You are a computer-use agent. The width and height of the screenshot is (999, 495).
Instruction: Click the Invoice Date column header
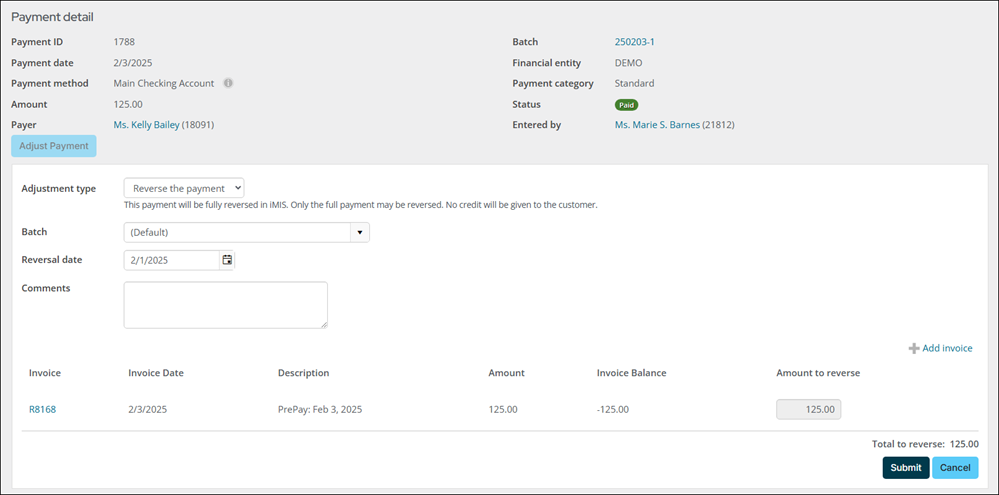156,373
